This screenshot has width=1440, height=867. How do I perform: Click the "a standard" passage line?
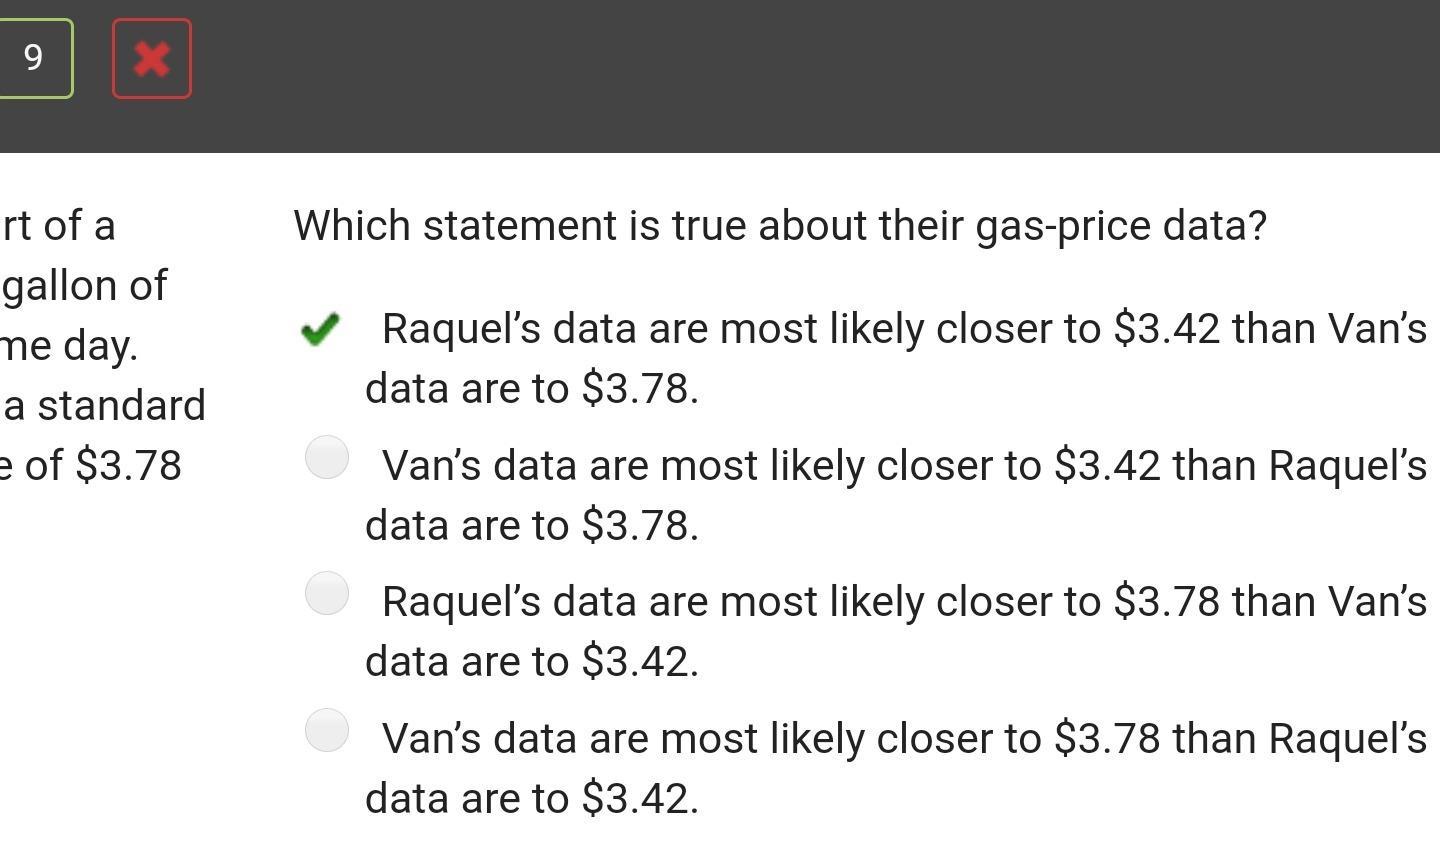[103, 405]
